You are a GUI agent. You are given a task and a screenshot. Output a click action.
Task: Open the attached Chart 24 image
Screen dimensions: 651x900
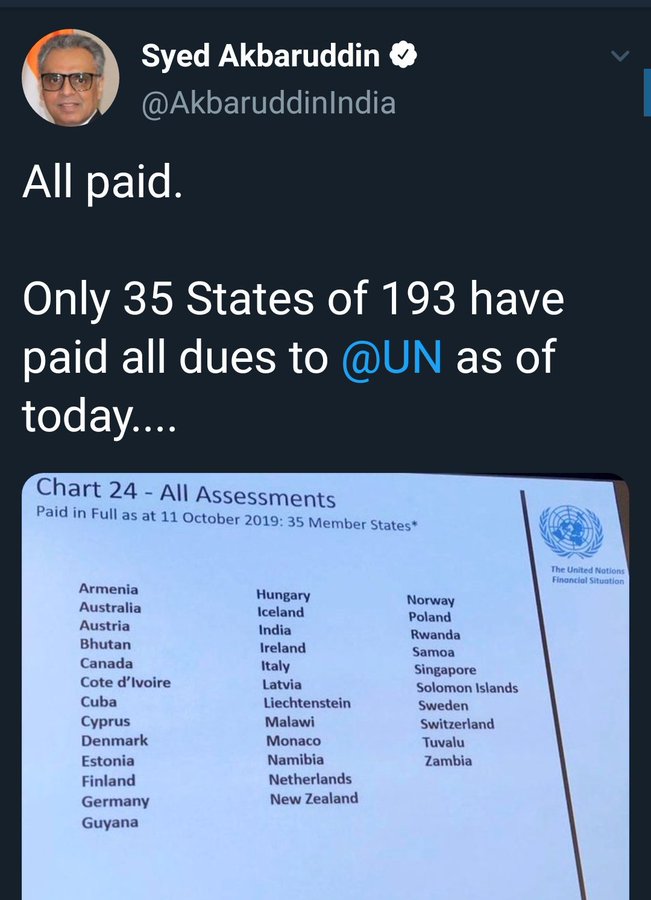click(326, 686)
